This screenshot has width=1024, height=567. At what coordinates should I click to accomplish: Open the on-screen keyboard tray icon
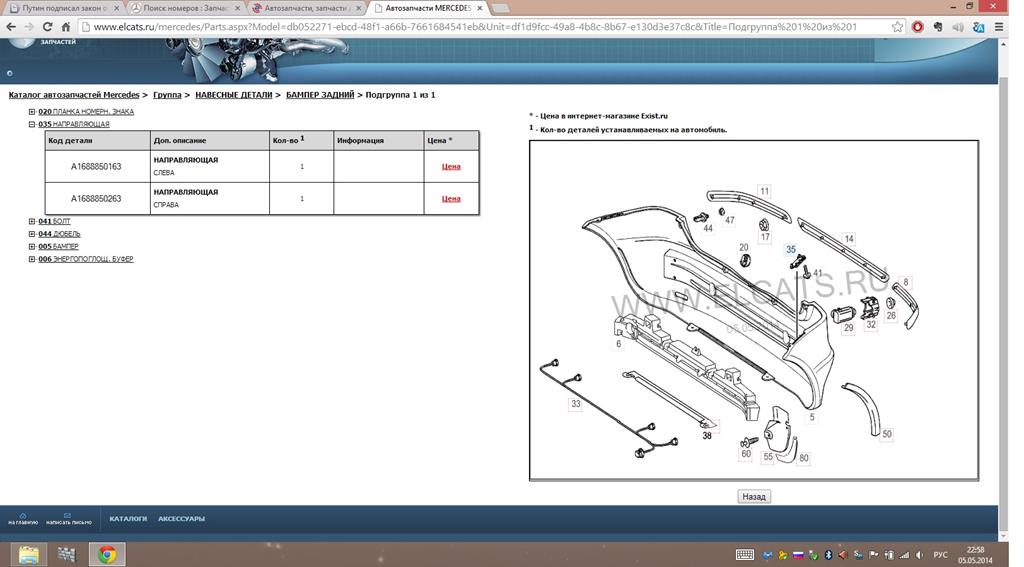click(x=744, y=554)
